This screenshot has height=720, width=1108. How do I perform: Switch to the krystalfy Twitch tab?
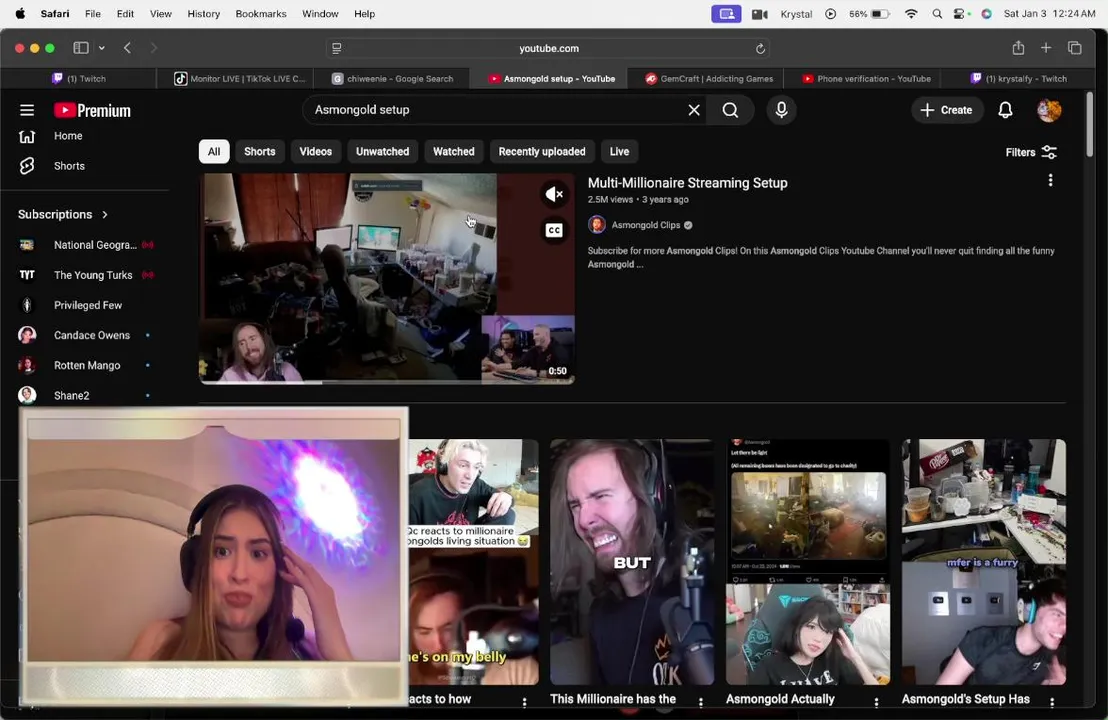[1018, 78]
